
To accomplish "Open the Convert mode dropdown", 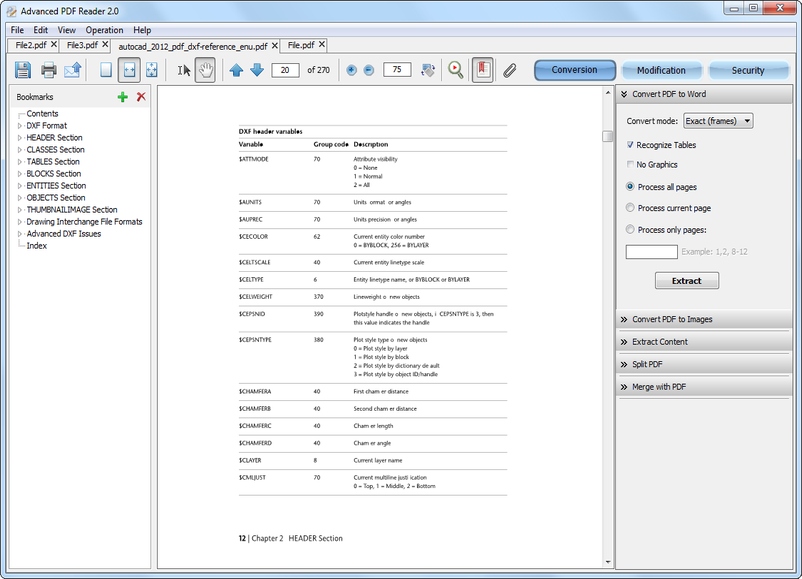I will point(718,121).
